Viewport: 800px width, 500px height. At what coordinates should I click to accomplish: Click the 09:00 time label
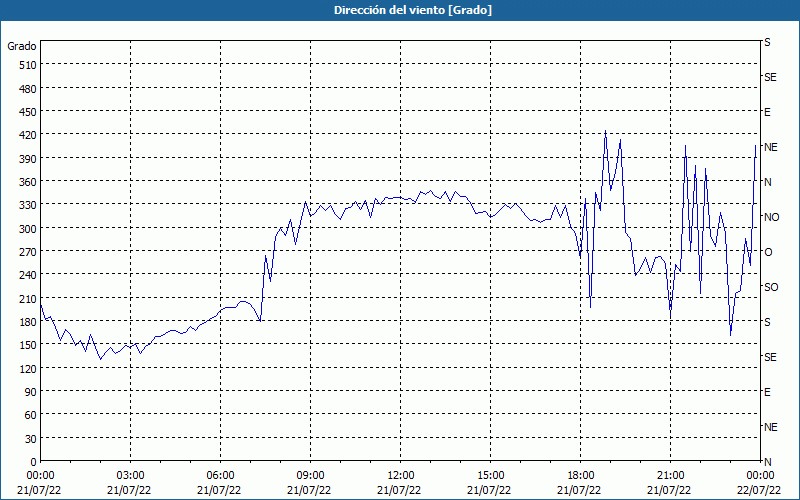310,476
